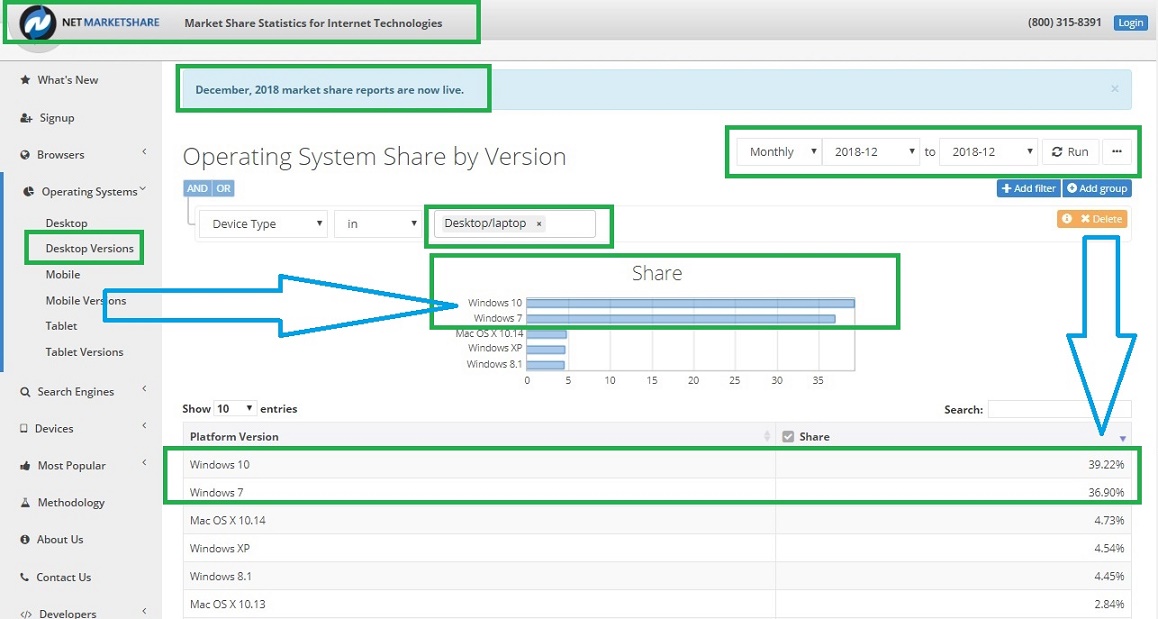Click the Windows 10 chart bar
The height and width of the screenshot is (619, 1158).
pyautogui.click(x=690, y=303)
